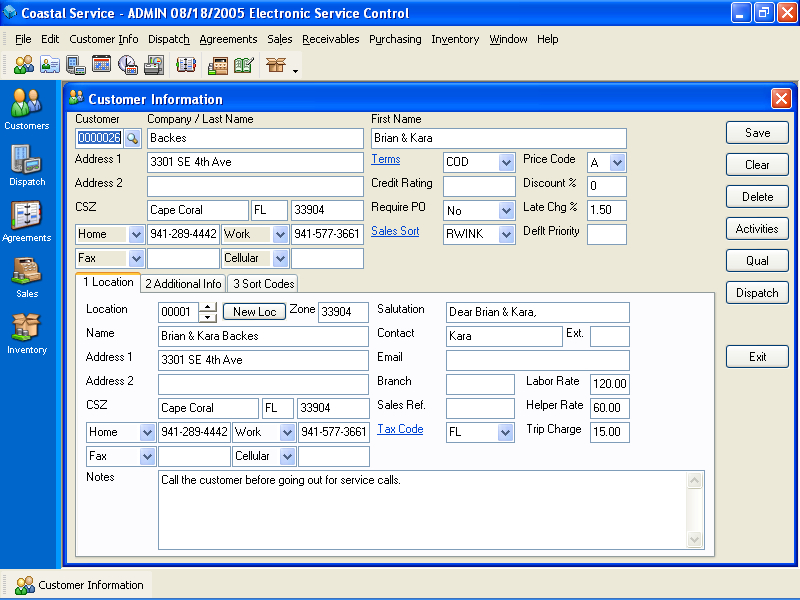Open the Terms COD dropdown
The width and height of the screenshot is (800, 600).
(506, 162)
